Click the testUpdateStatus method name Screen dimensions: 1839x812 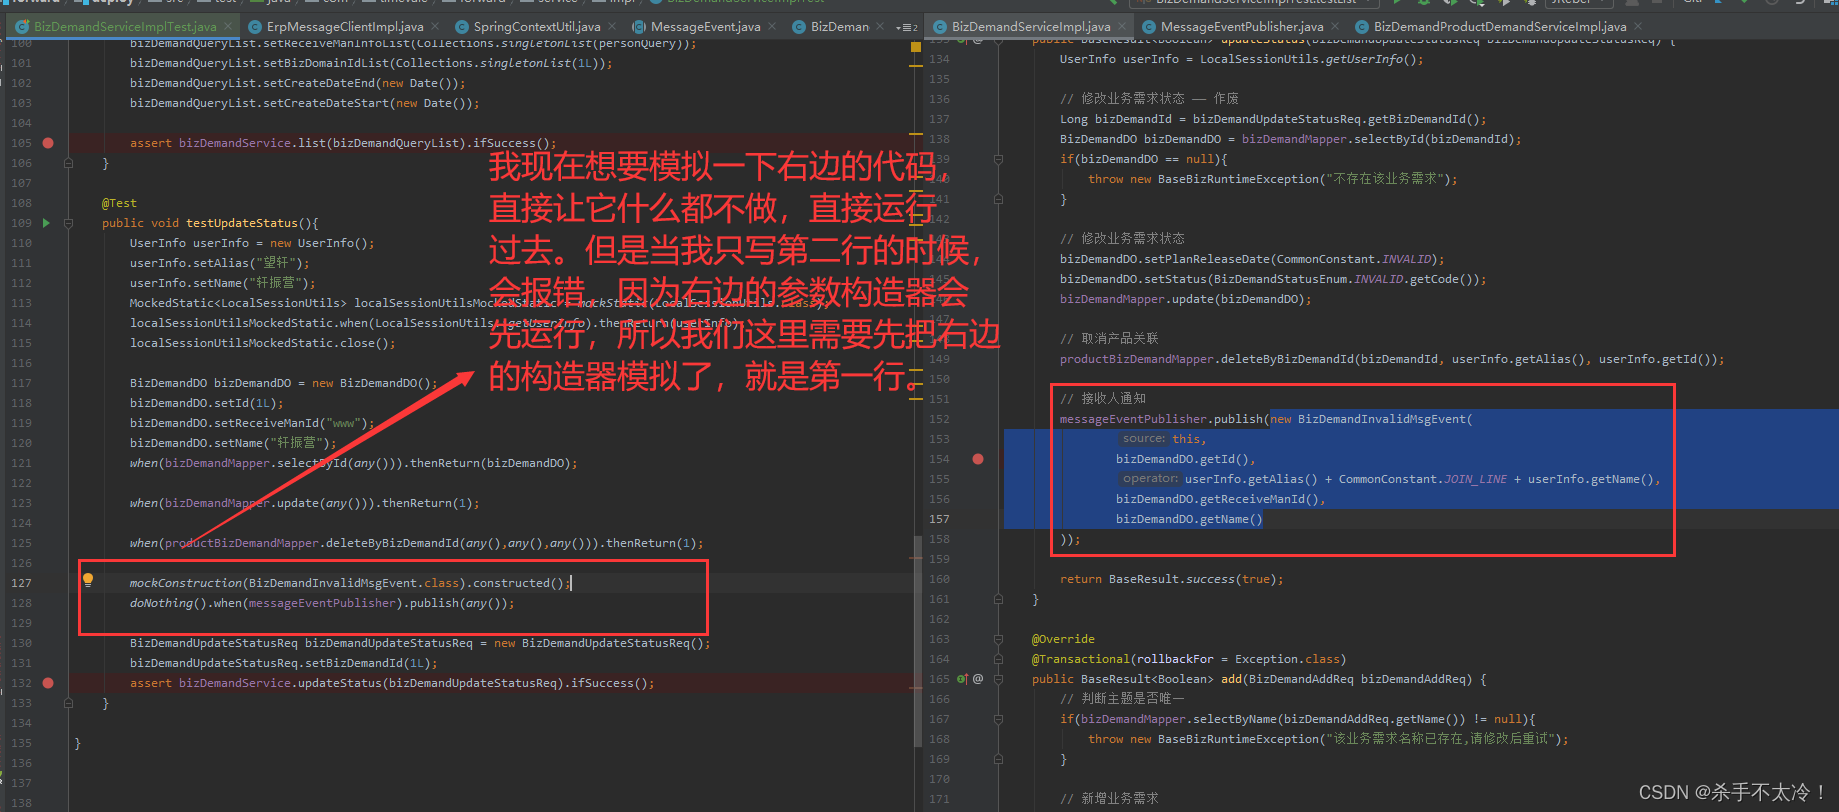(242, 223)
